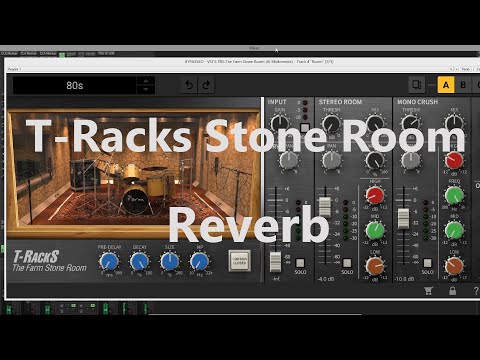Click the Input Gain knob
The height and width of the screenshot is (360, 480).
pos(280,123)
